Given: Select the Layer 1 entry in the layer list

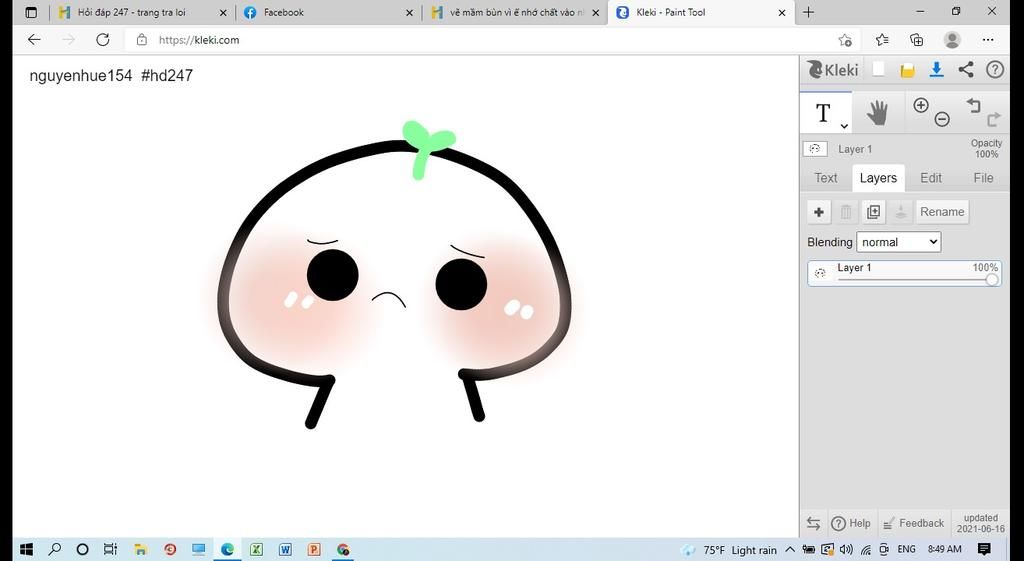Looking at the screenshot, I should [904, 273].
